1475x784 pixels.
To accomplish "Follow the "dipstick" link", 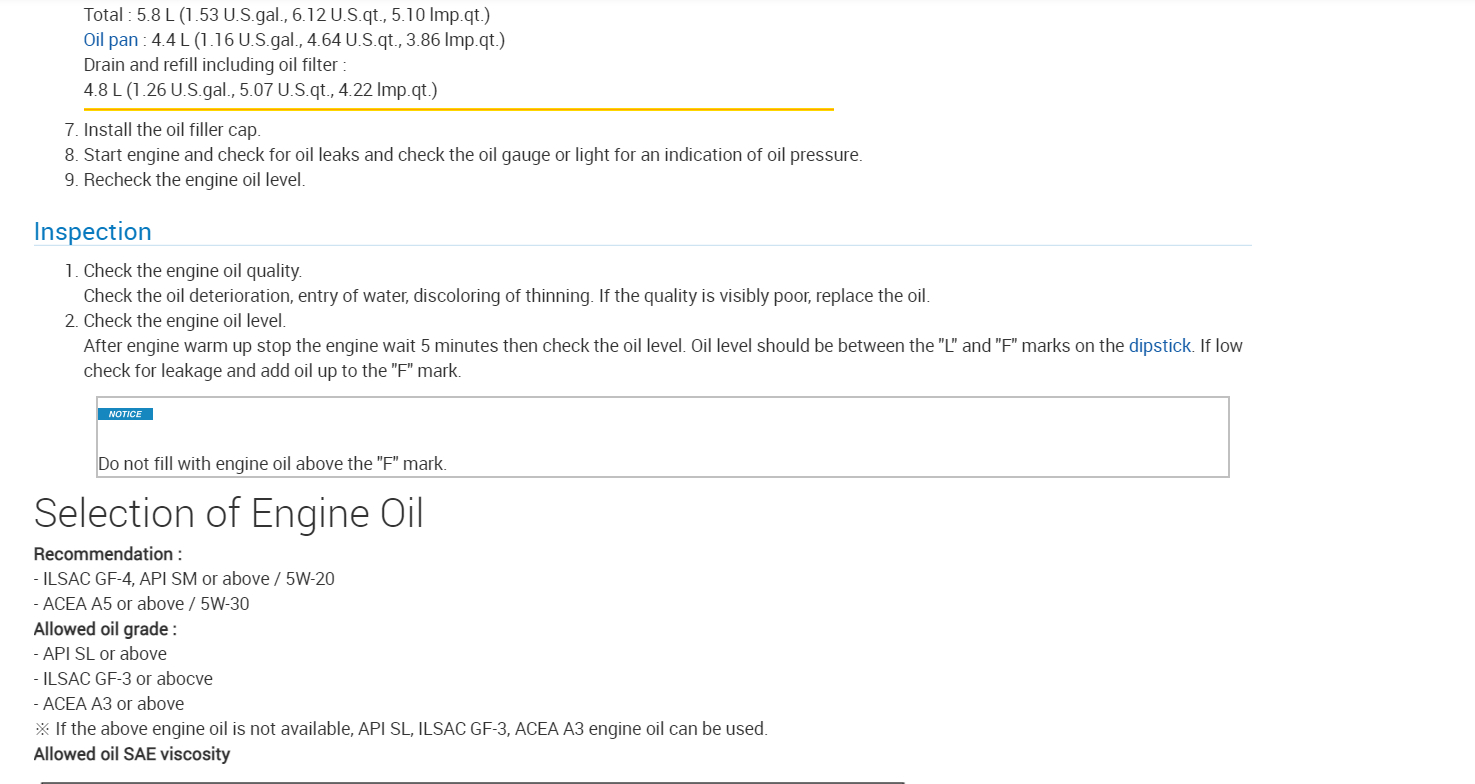I will pyautogui.click(x=1159, y=346).
